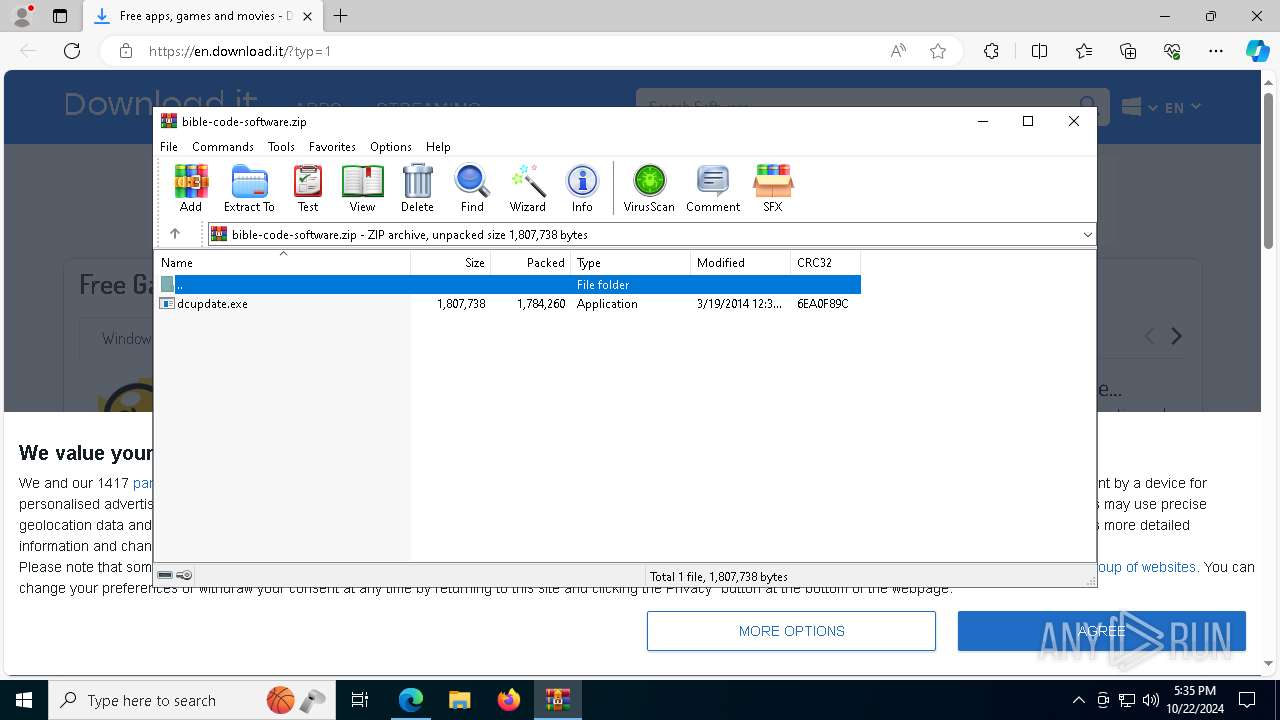The width and height of the screenshot is (1280, 720).
Task: Open the Help menu
Action: 438,147
